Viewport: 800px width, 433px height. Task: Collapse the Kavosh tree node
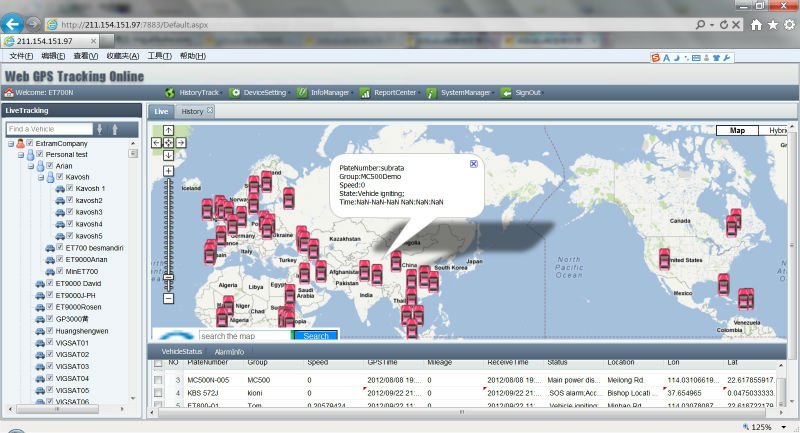point(41,177)
